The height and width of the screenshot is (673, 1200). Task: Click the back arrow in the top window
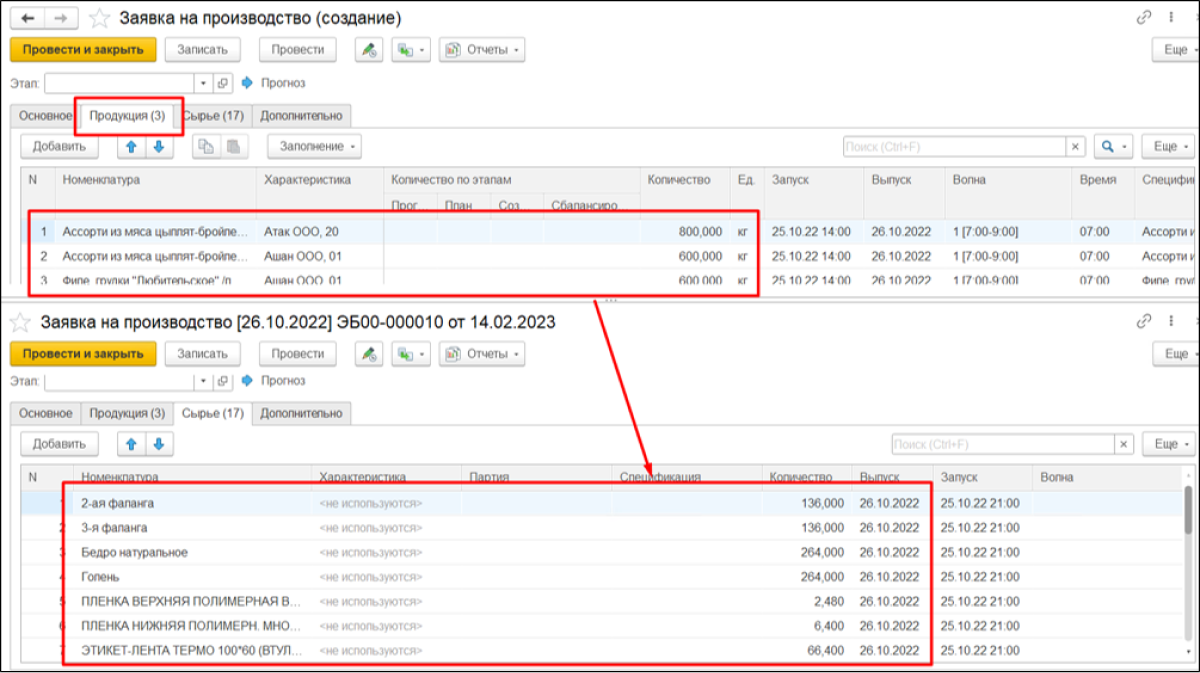point(27,18)
